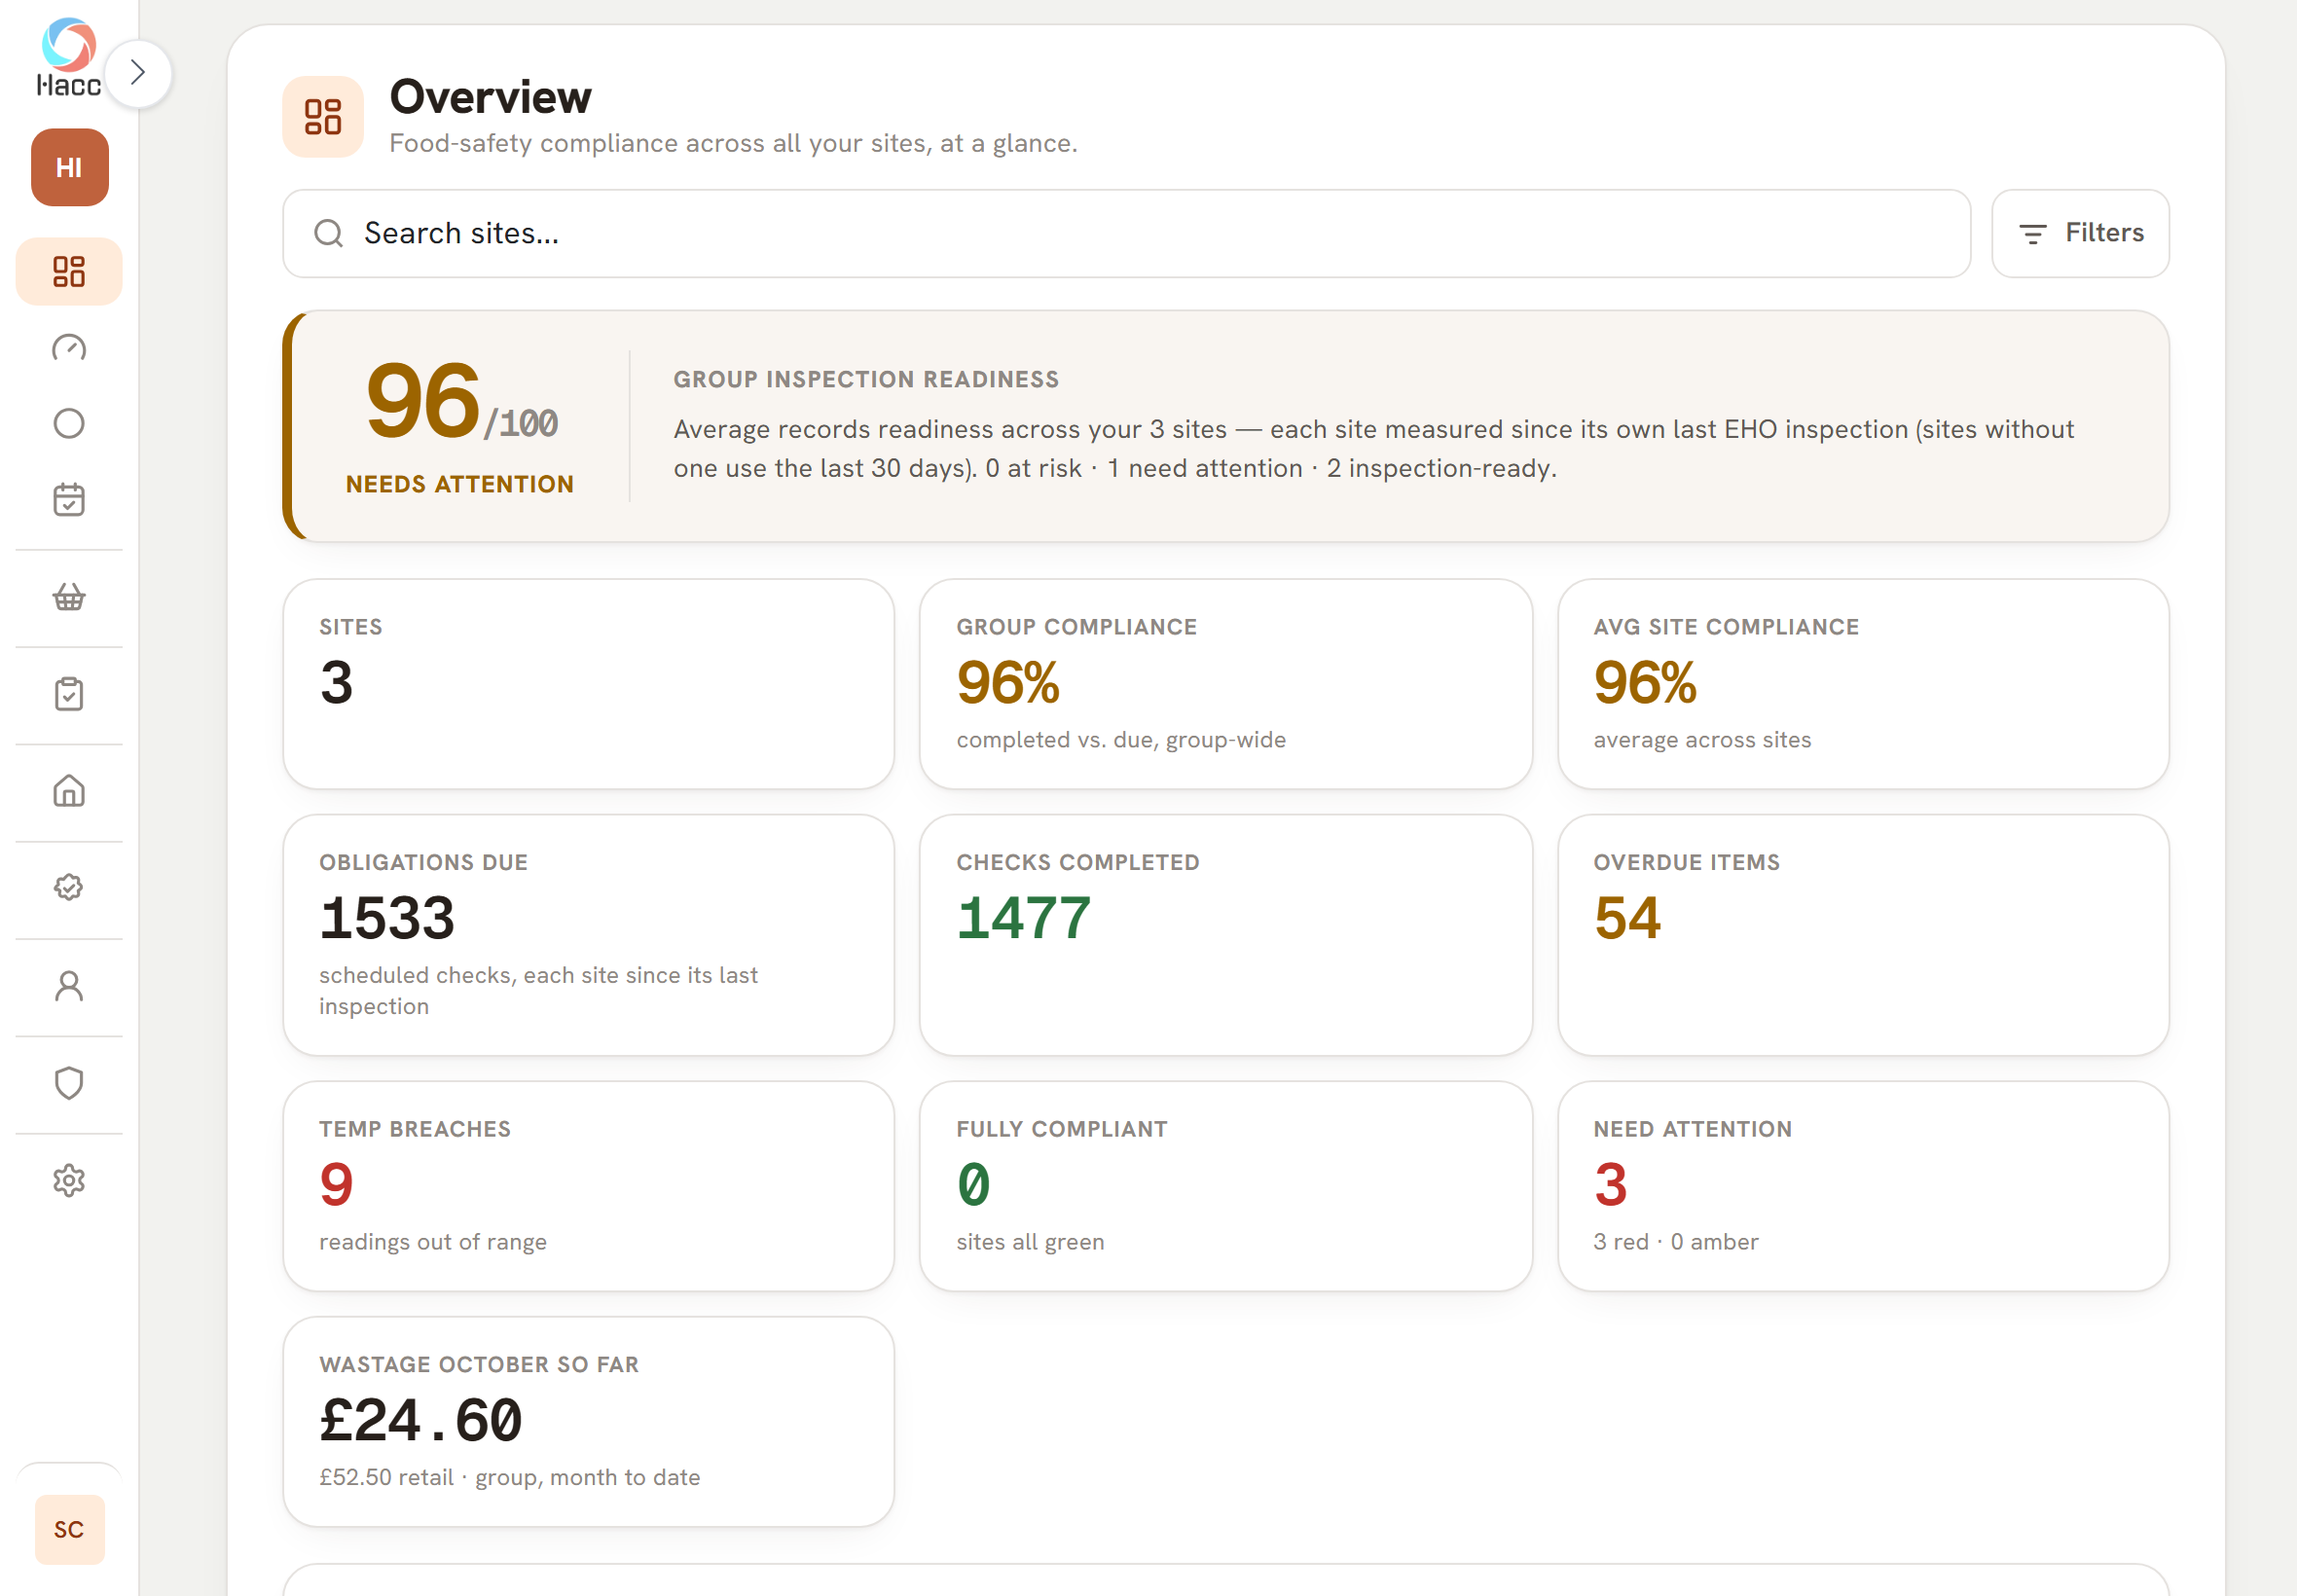The height and width of the screenshot is (1596, 2297).
Task: Expand the sidebar with the chevron arrow
Action: click(x=138, y=73)
